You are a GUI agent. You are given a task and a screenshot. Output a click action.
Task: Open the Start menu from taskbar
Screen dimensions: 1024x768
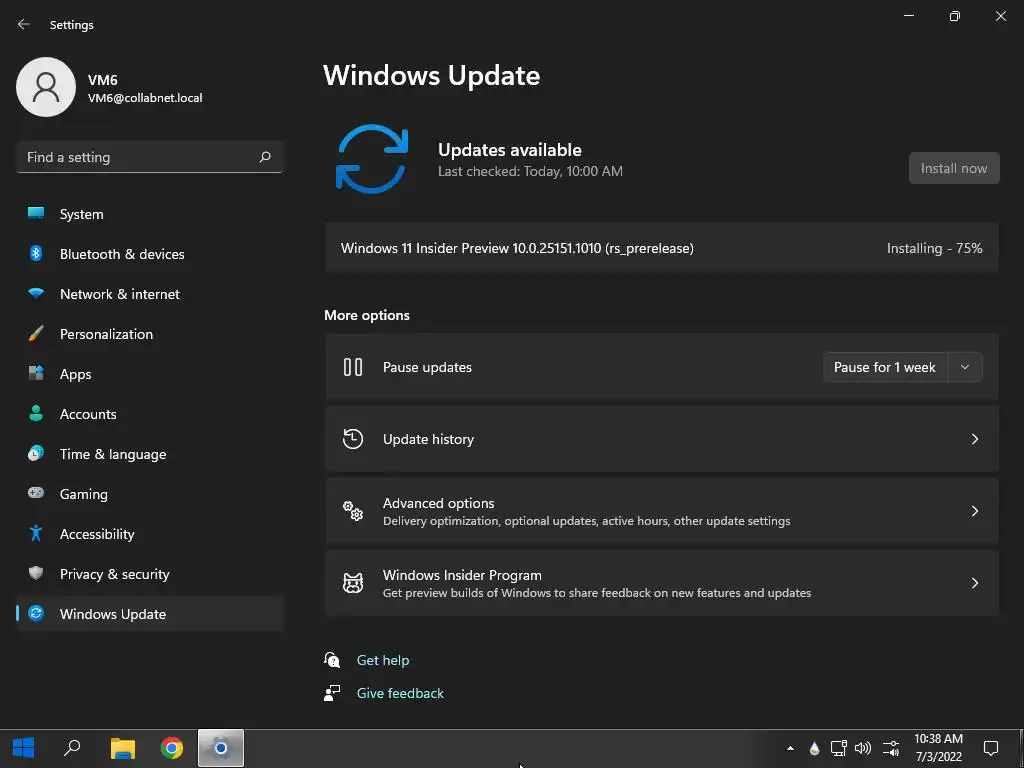pyautogui.click(x=24, y=748)
